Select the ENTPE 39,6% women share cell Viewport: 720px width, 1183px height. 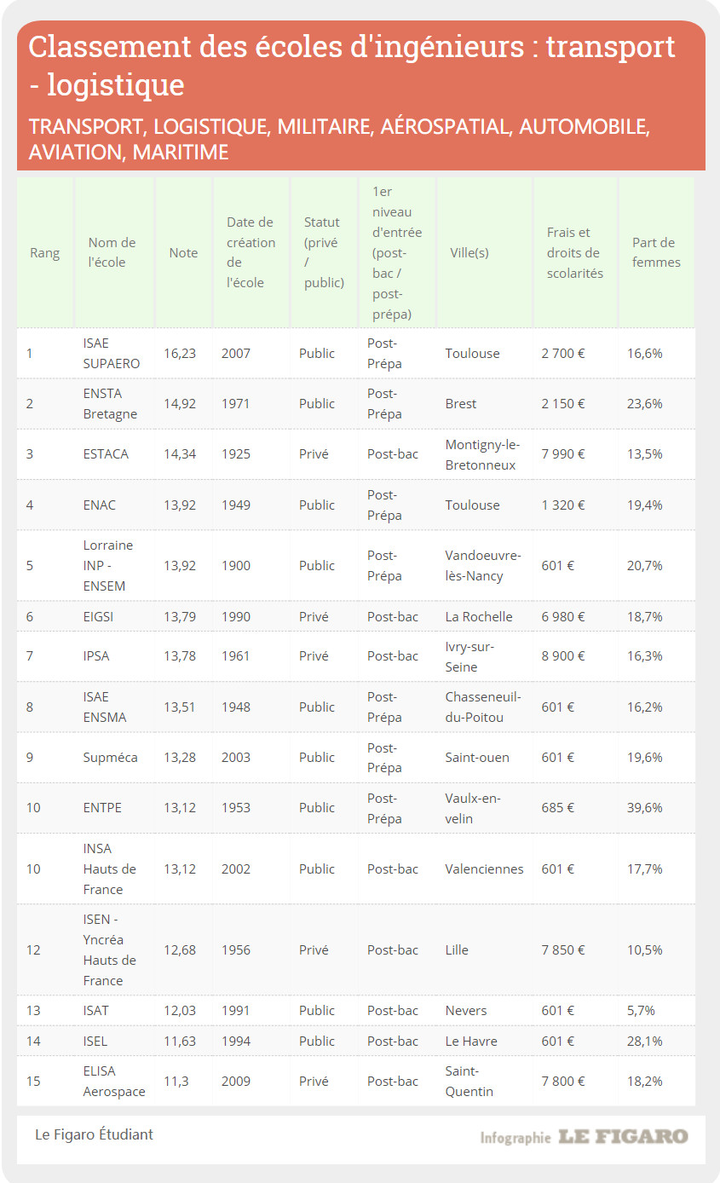pyautogui.click(x=645, y=808)
